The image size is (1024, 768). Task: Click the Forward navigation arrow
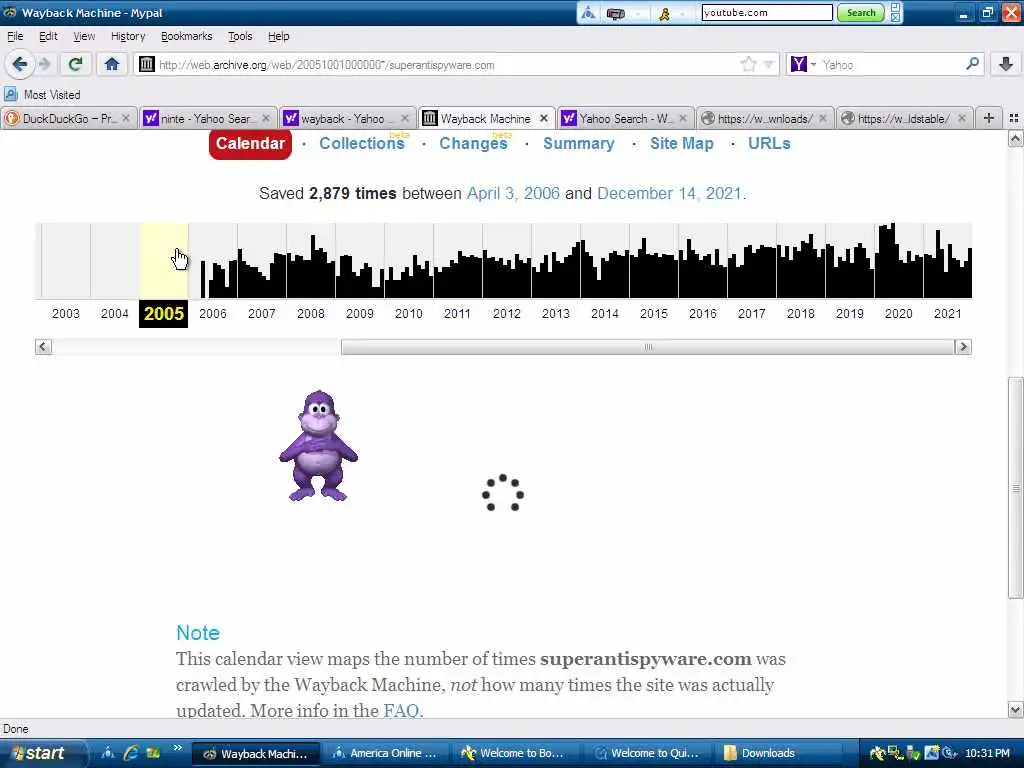tap(44, 64)
